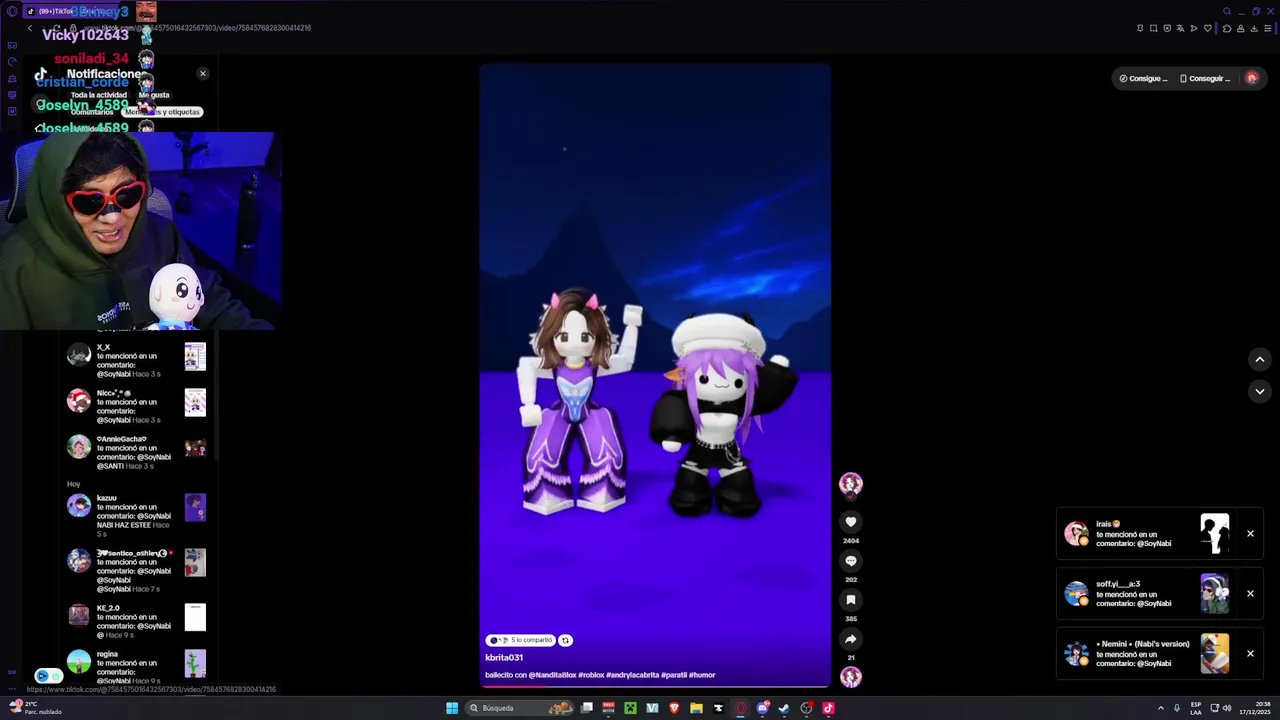Click the browser back arrow
1280x720 pixels.
(x=30, y=28)
